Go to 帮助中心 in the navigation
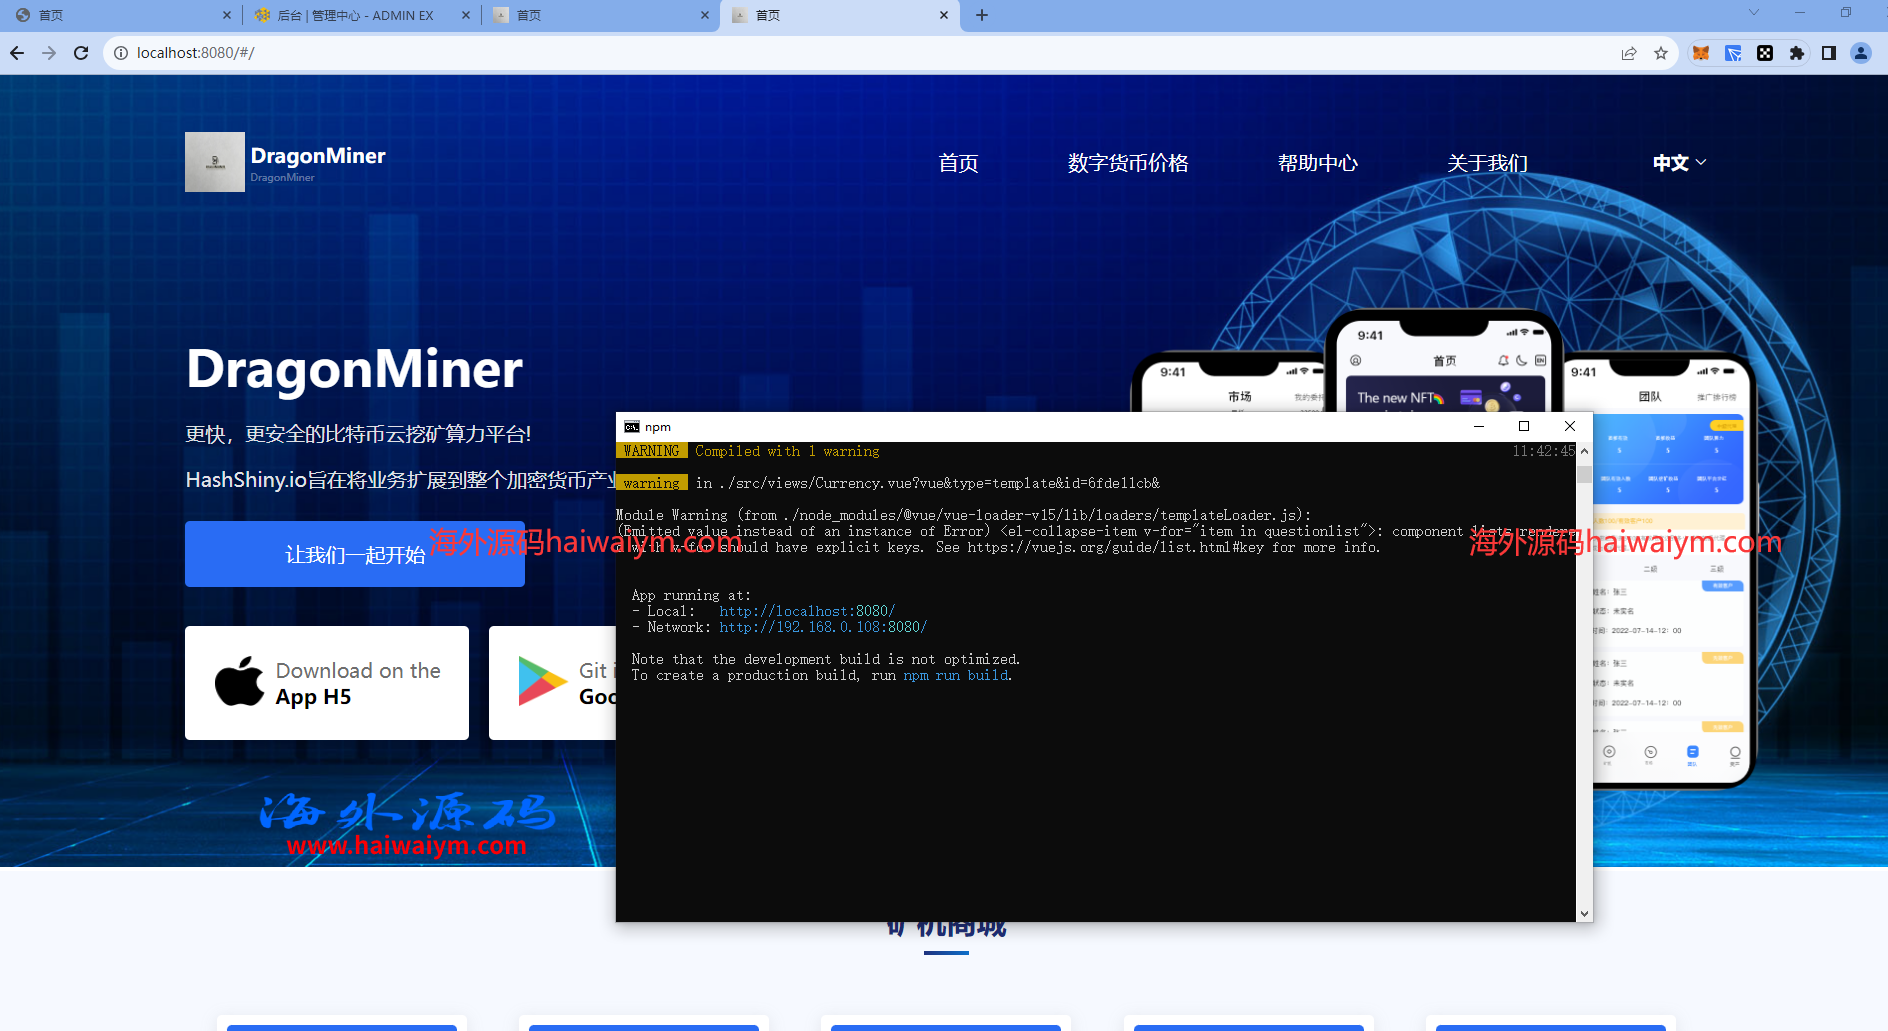 [1317, 163]
